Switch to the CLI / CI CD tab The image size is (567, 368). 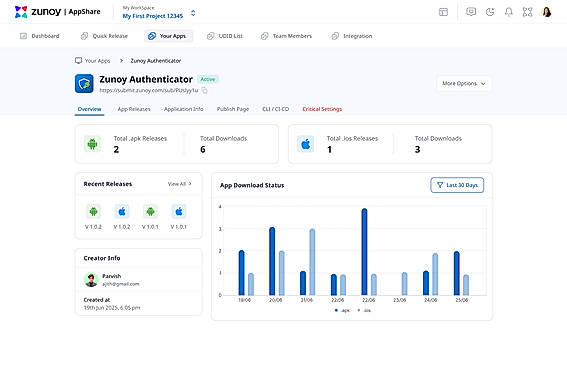(x=276, y=109)
